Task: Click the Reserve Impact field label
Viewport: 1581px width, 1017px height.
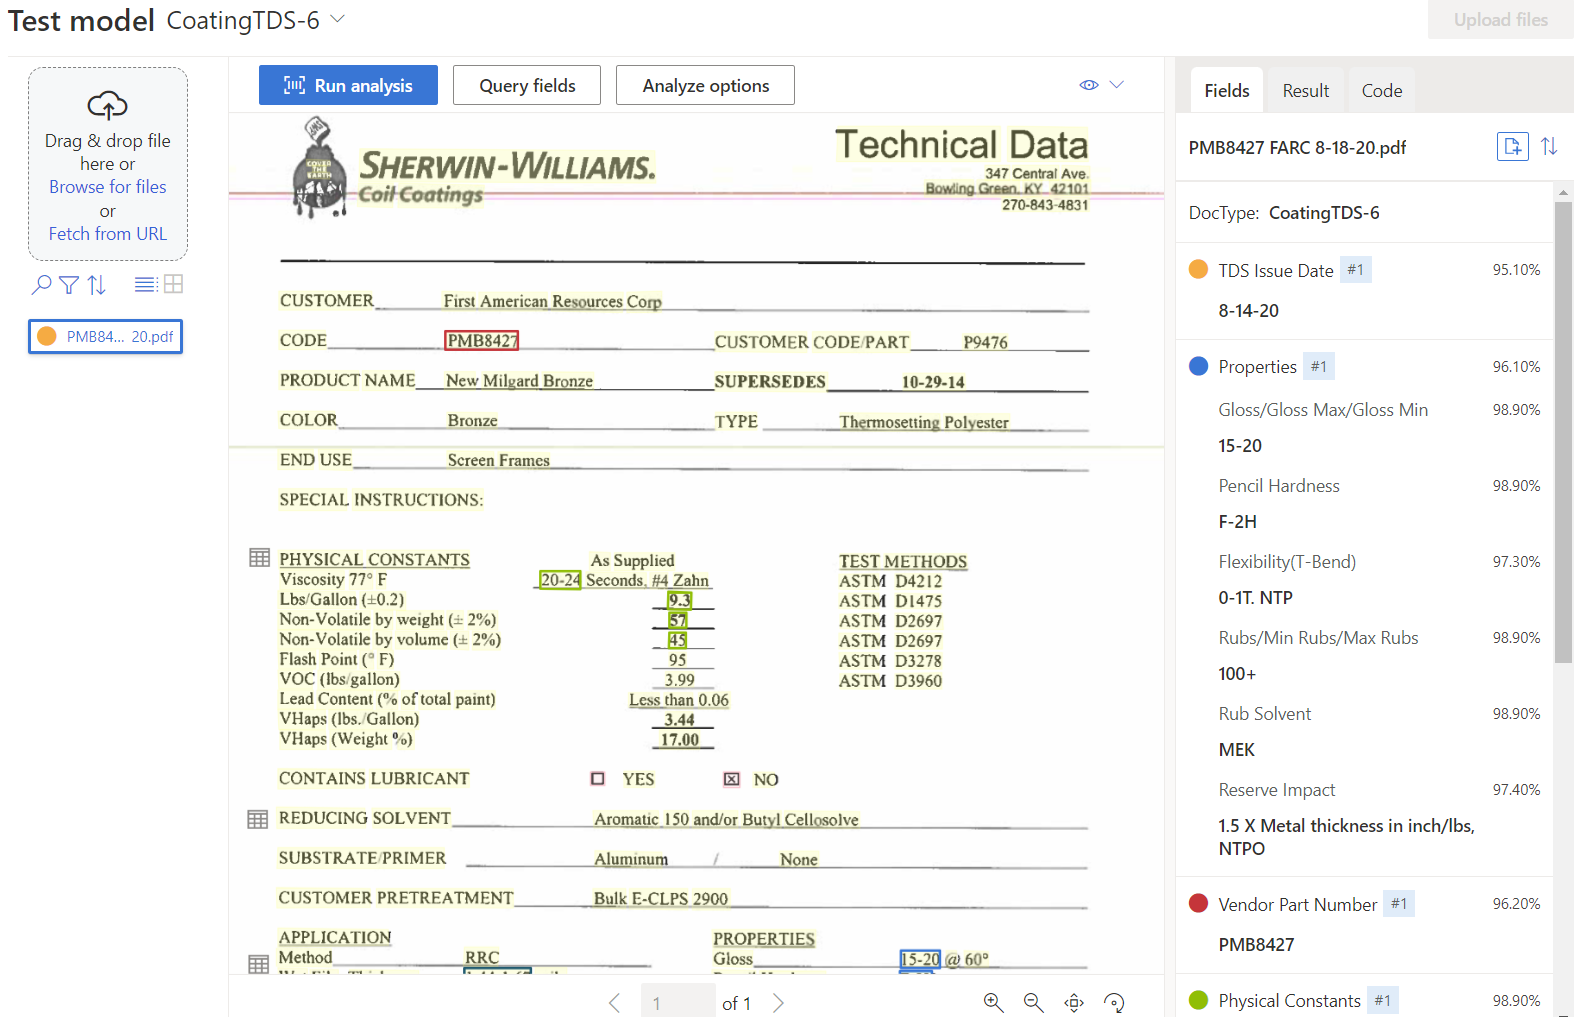Action: point(1276,790)
